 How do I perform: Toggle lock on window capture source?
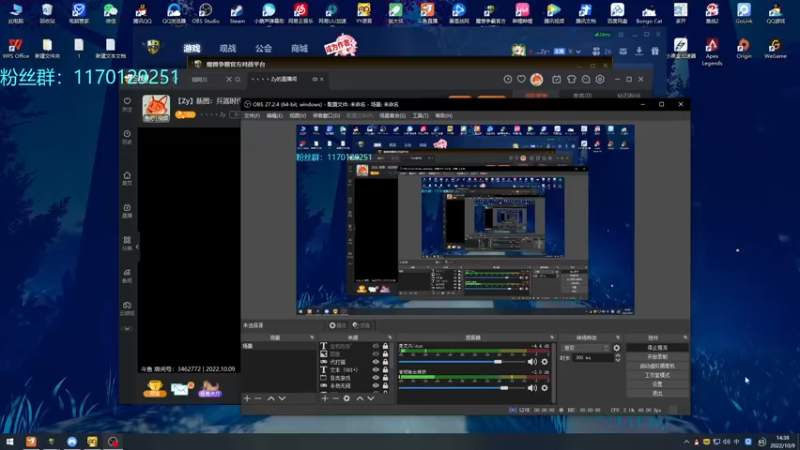[x=385, y=378]
